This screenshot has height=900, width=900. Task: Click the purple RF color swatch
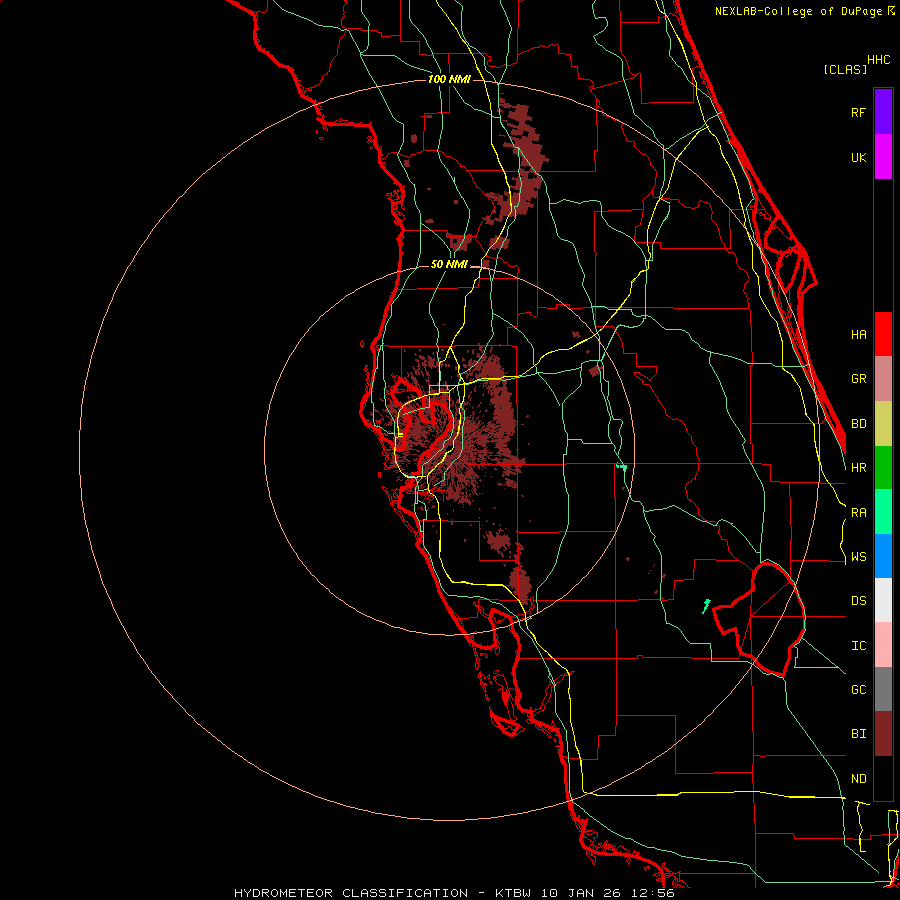pos(883,112)
